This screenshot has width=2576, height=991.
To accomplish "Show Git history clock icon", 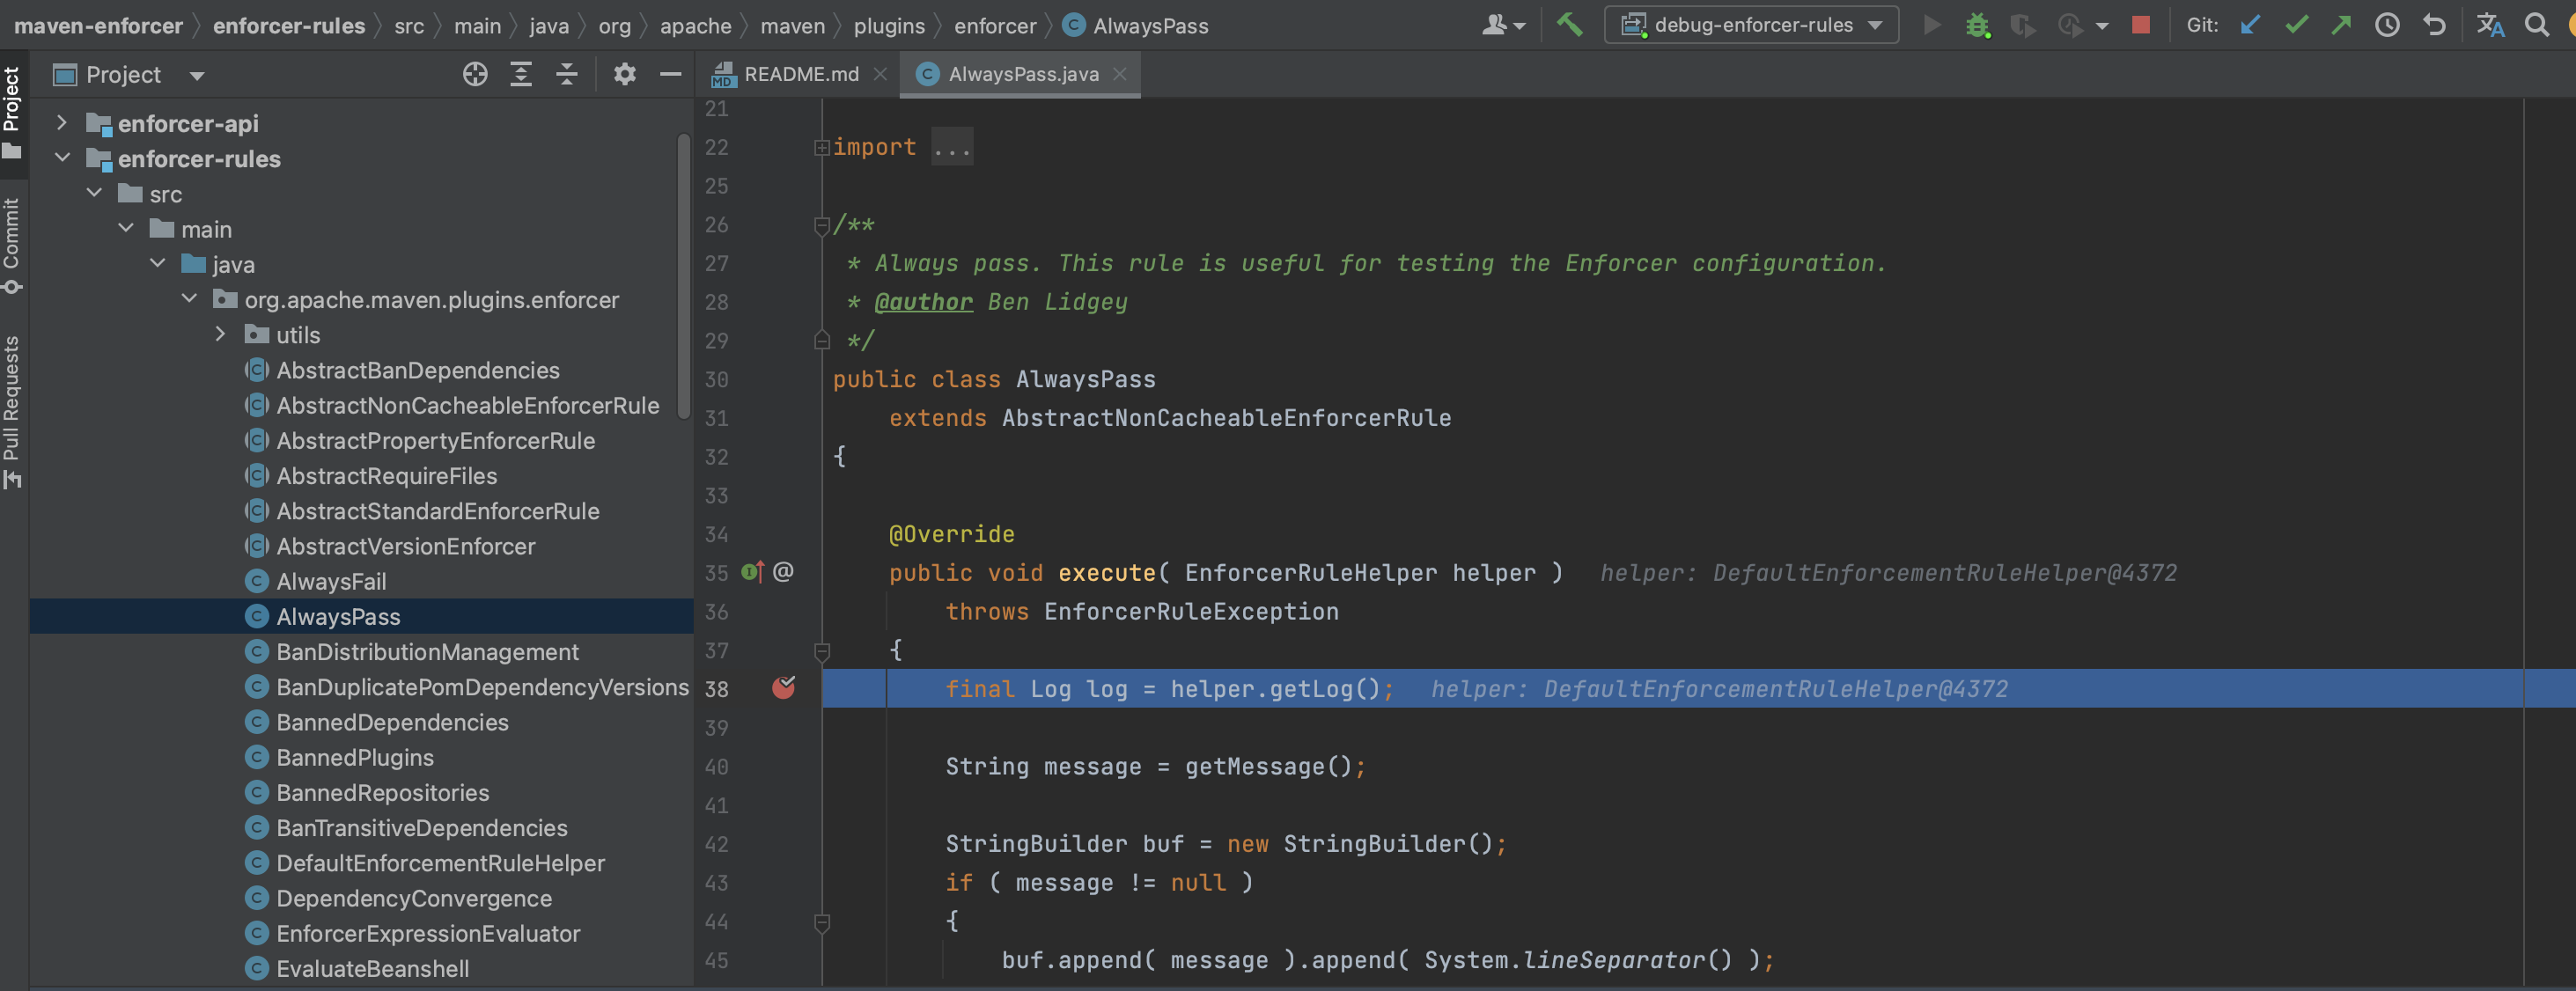I will [x=2387, y=25].
